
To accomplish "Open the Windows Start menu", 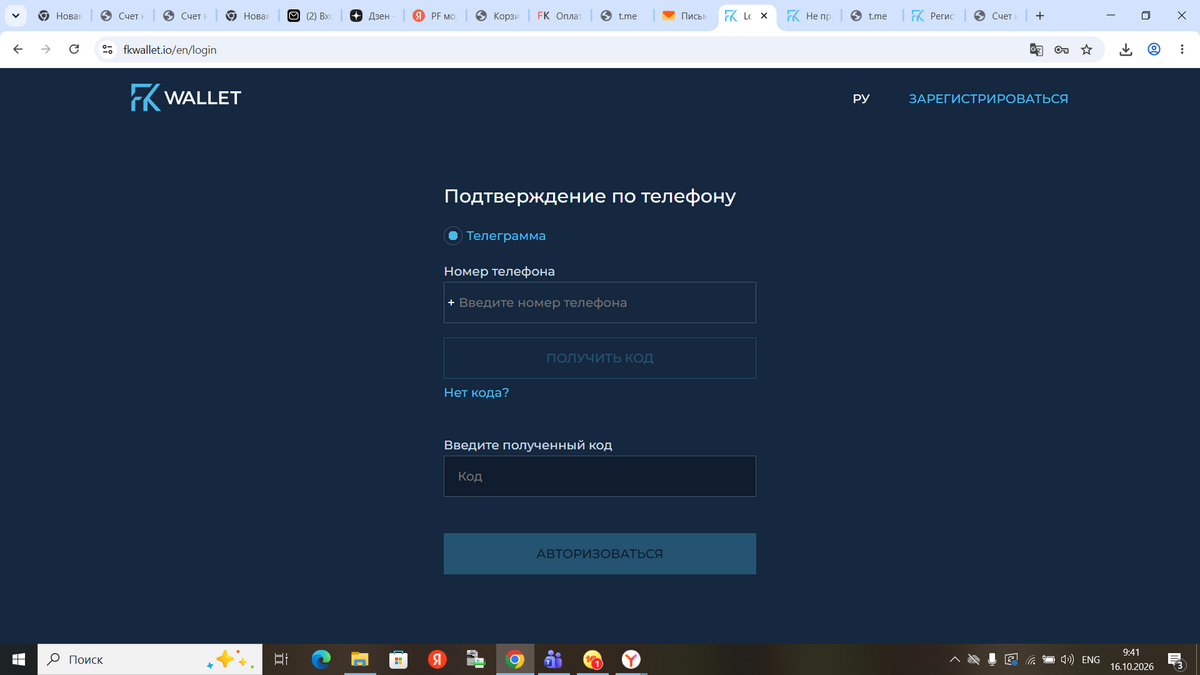I will 18,659.
